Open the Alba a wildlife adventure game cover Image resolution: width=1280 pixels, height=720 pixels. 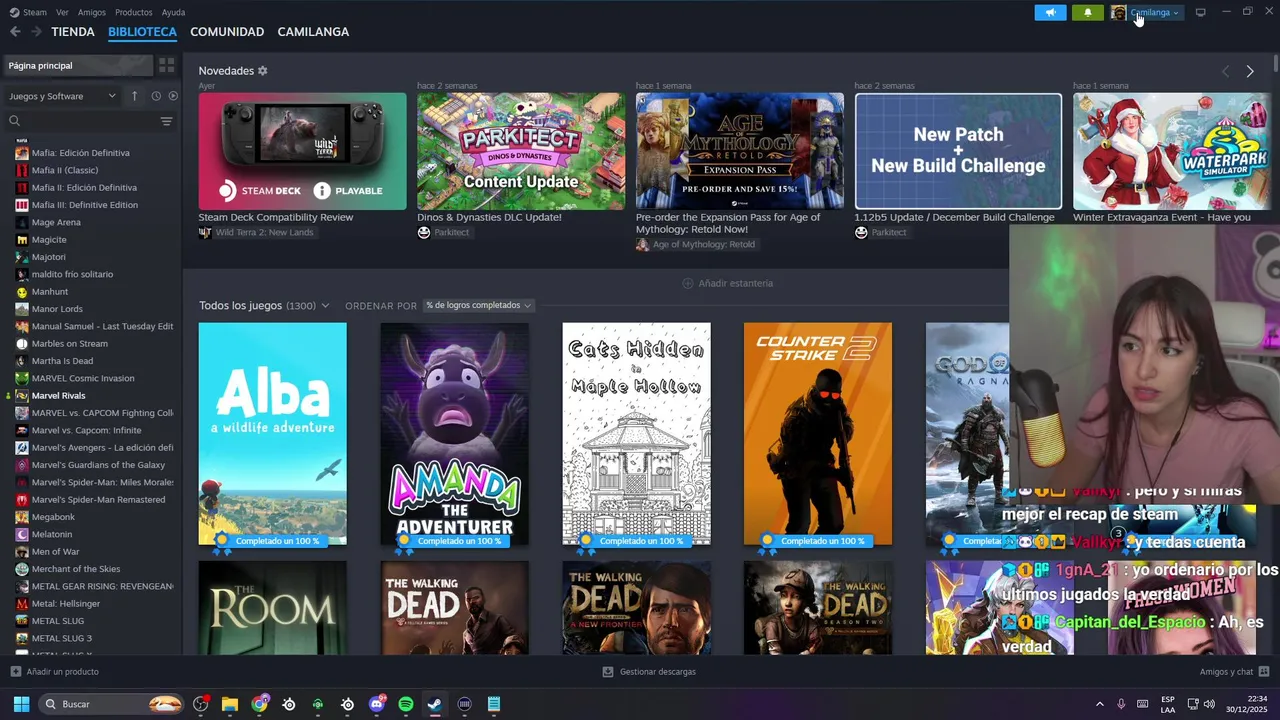tap(273, 434)
